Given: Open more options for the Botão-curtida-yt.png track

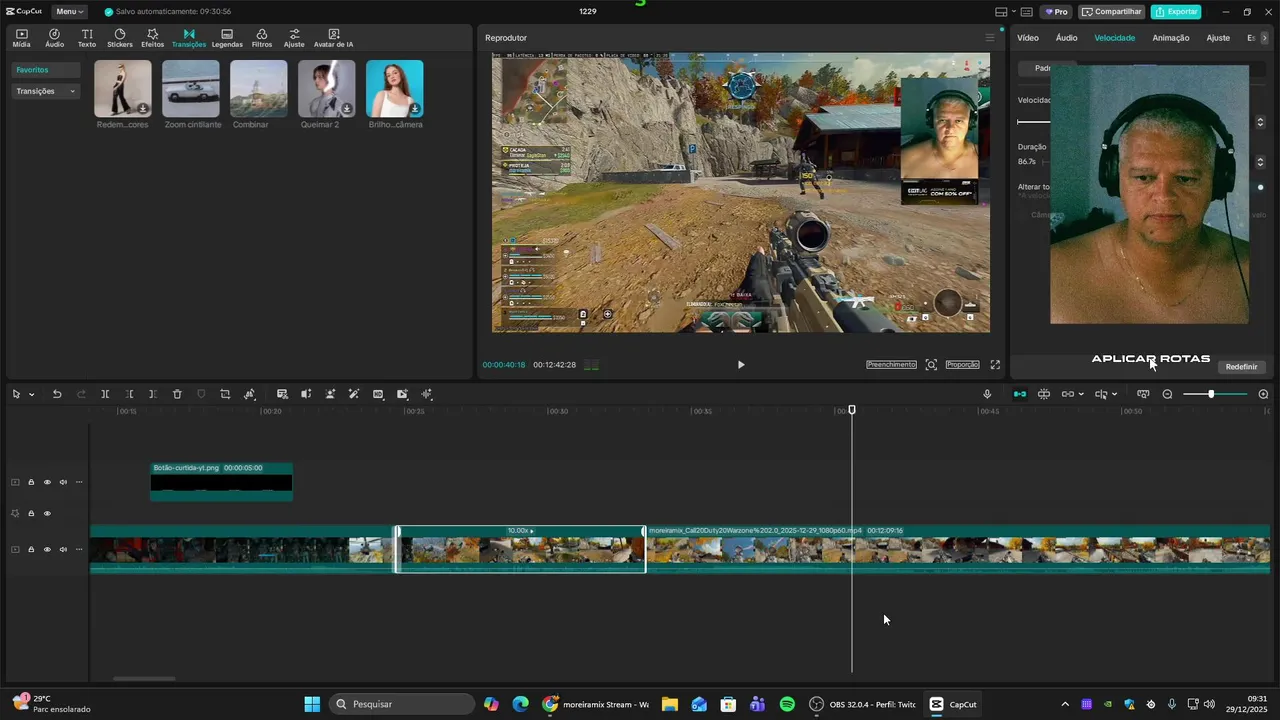Looking at the screenshot, I should click(79, 482).
